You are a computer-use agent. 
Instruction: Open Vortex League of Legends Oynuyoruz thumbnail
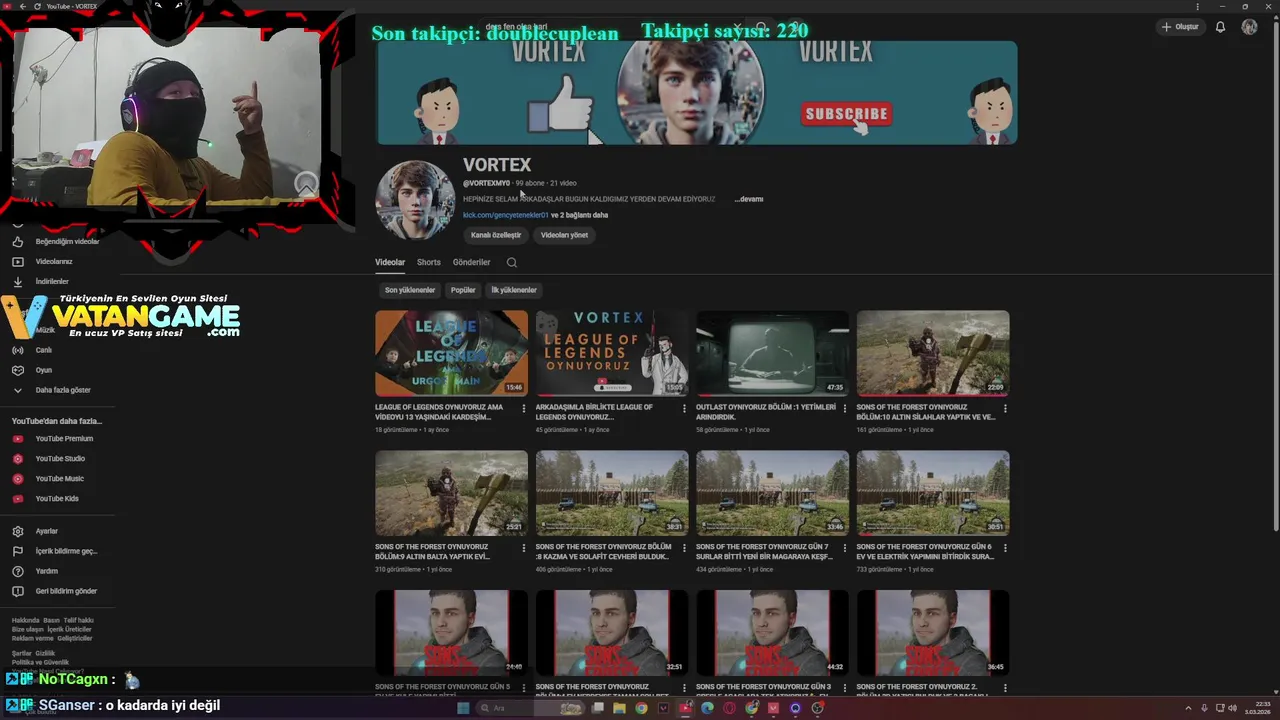pos(612,353)
